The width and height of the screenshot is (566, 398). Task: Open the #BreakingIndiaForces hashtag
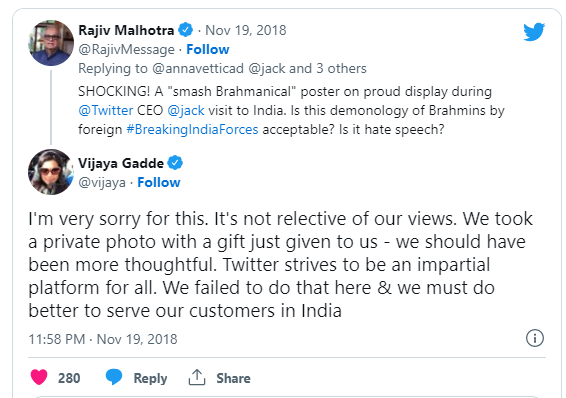(192, 130)
